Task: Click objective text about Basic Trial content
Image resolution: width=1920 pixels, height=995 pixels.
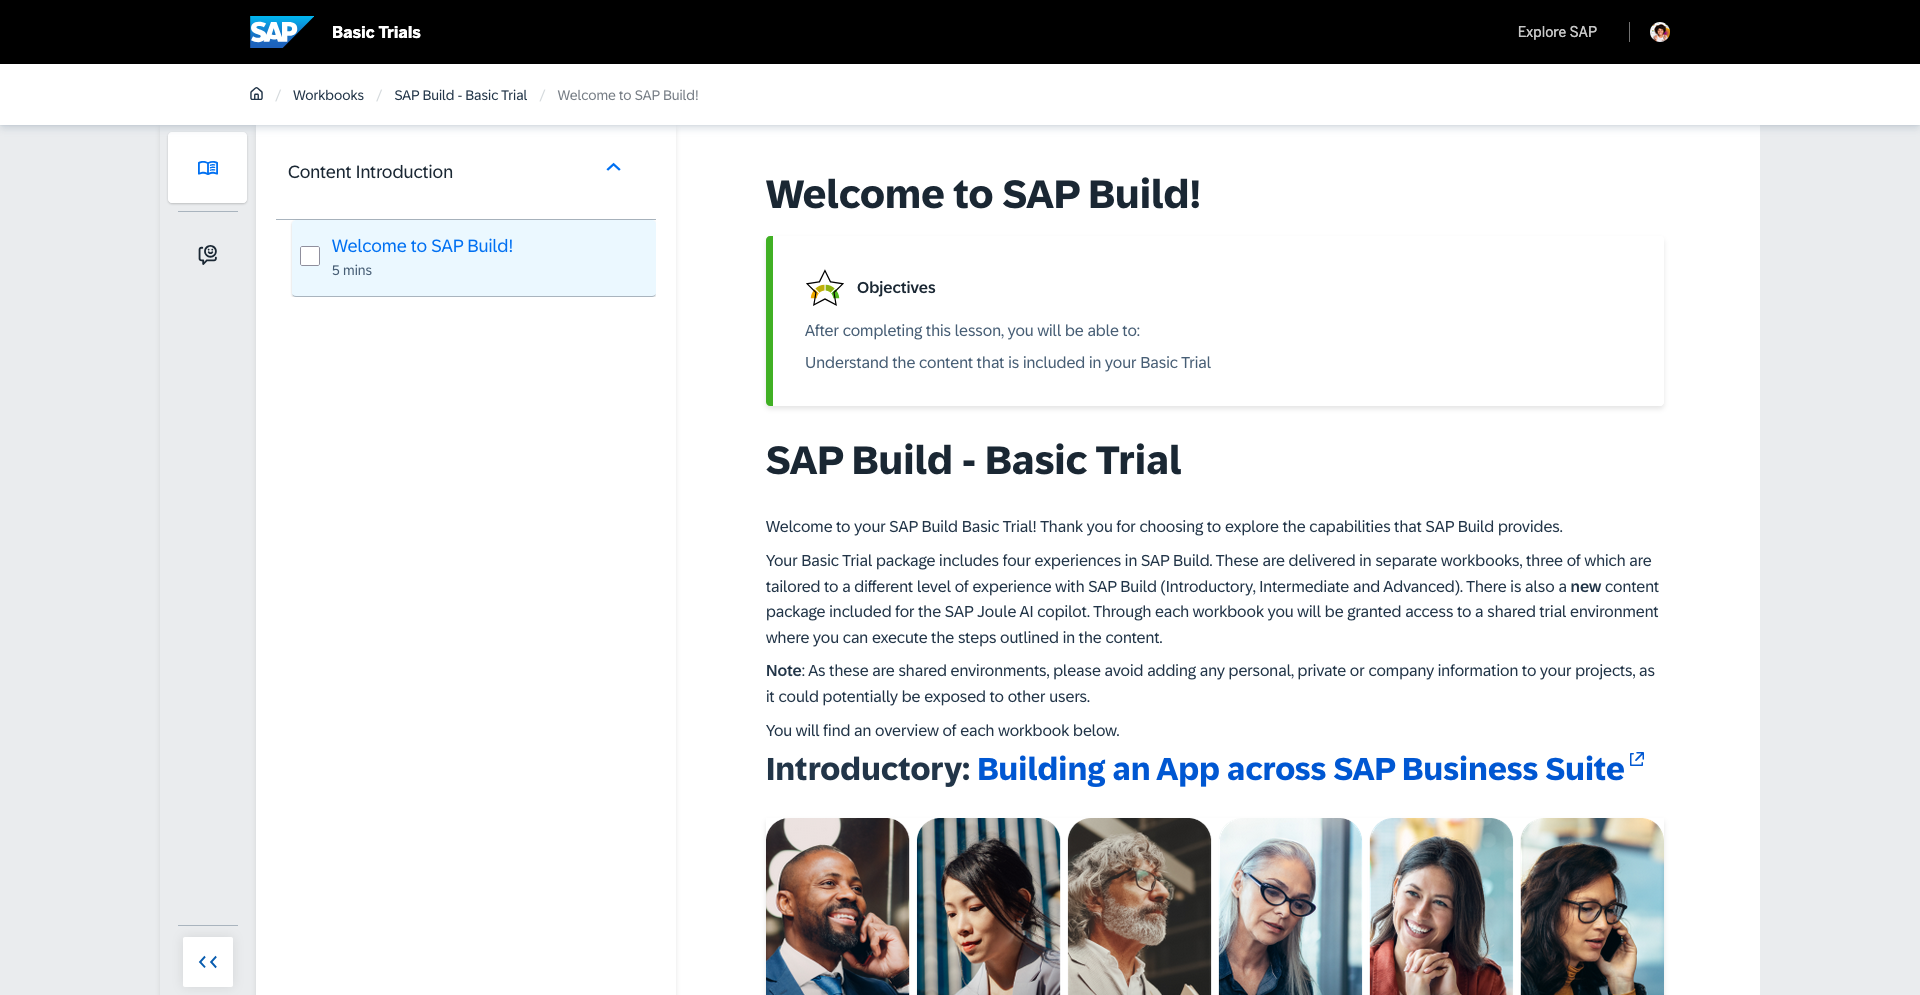Action: click(x=1008, y=363)
